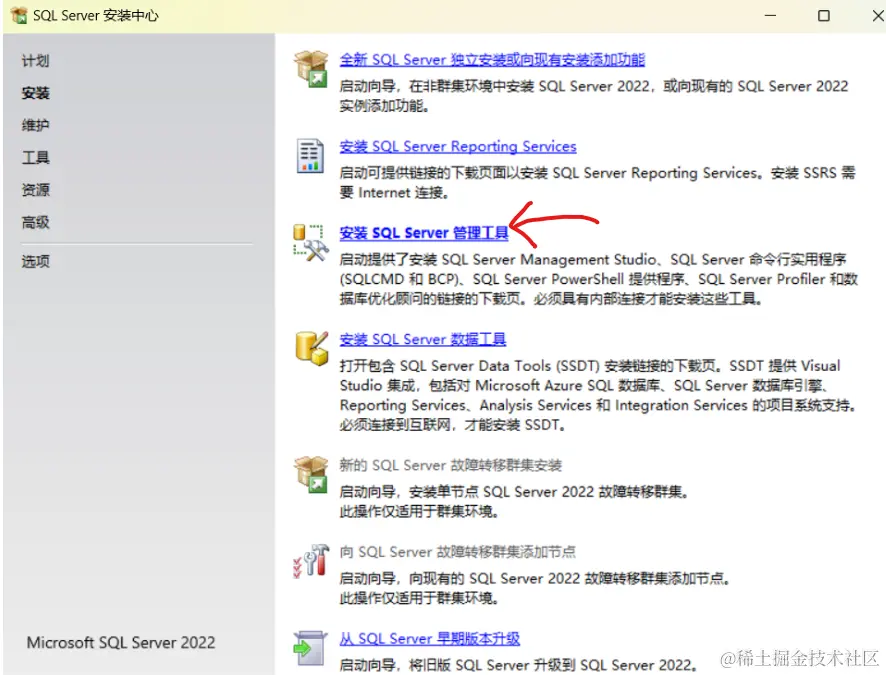Select 选项 in the sidebar

[35, 261]
